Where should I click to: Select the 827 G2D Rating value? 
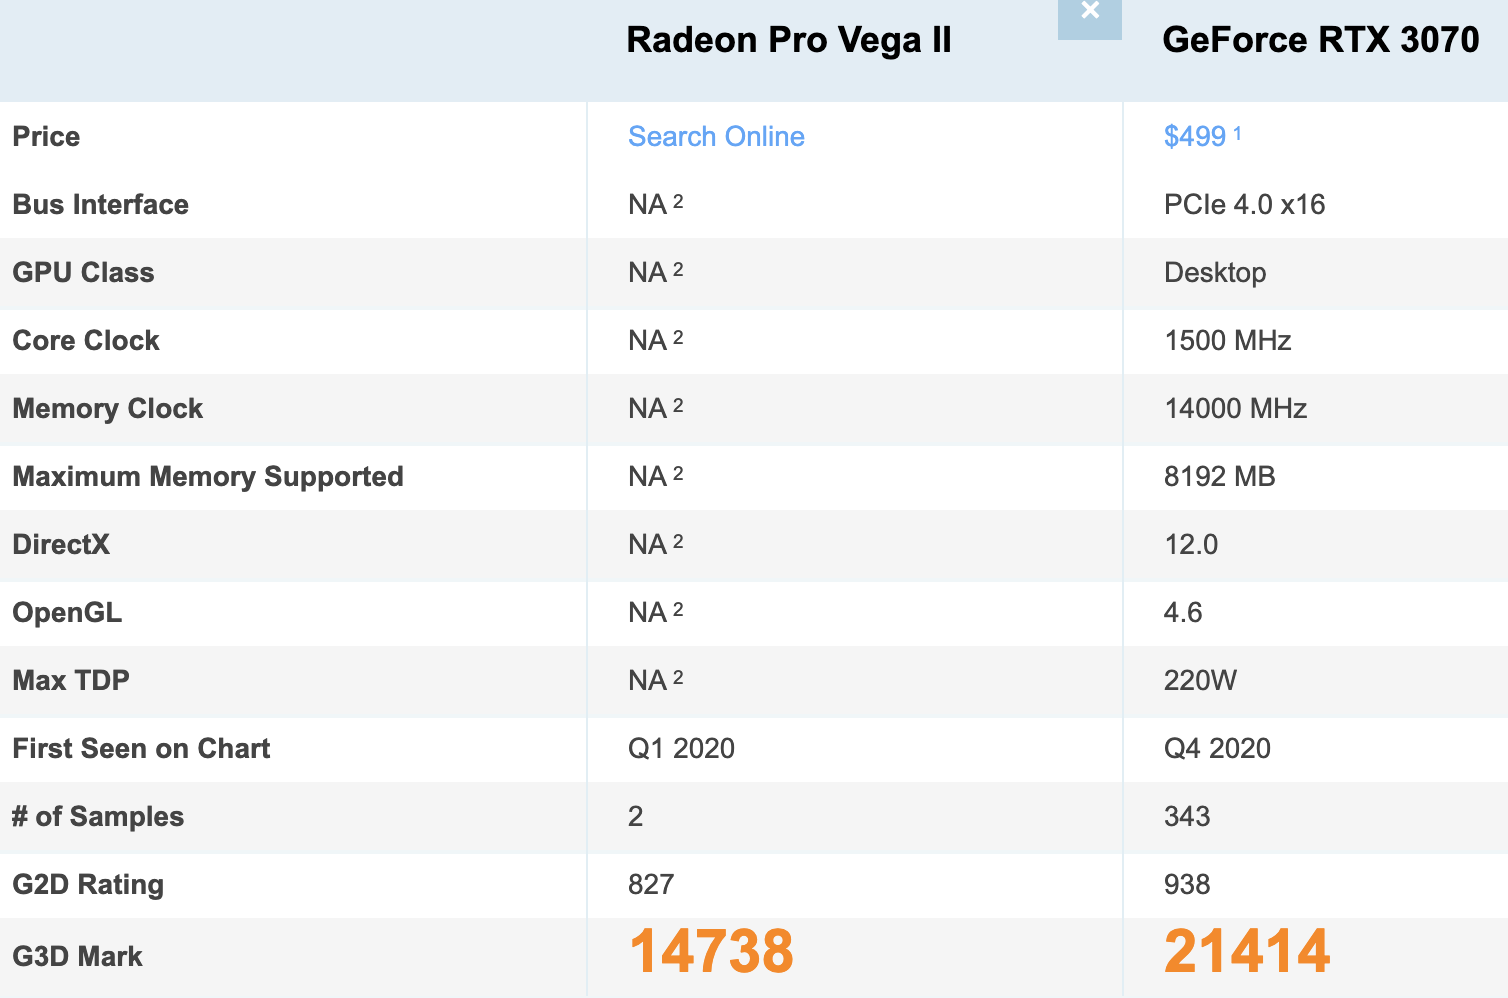(651, 884)
